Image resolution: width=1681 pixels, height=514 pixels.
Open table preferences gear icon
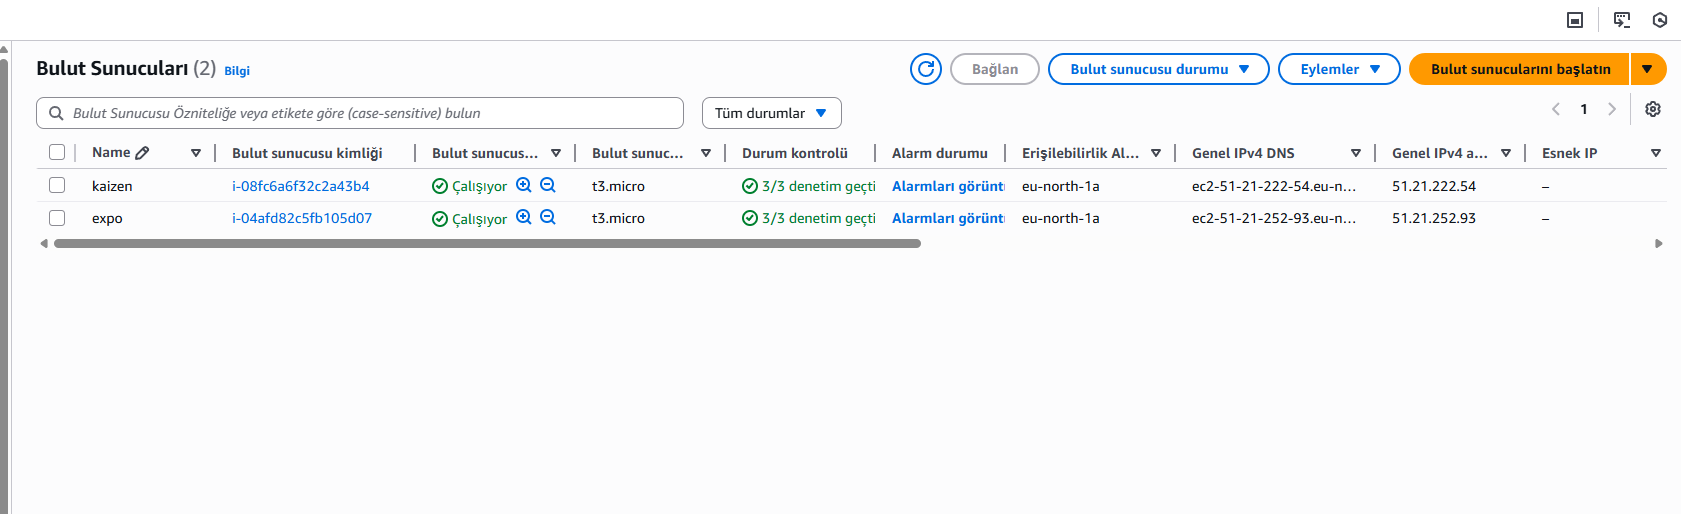click(1653, 109)
